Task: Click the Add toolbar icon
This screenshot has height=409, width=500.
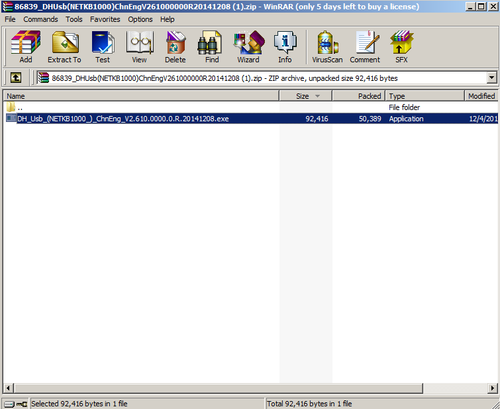Action: (x=26, y=47)
